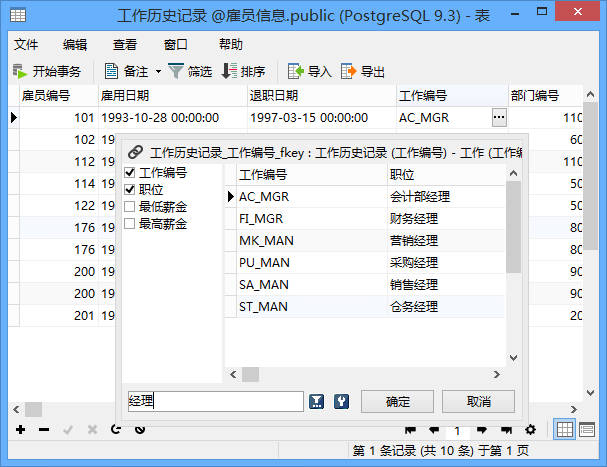Check the 最低薪金 column checkbox
This screenshot has width=607, height=467.
pyautogui.click(x=130, y=206)
